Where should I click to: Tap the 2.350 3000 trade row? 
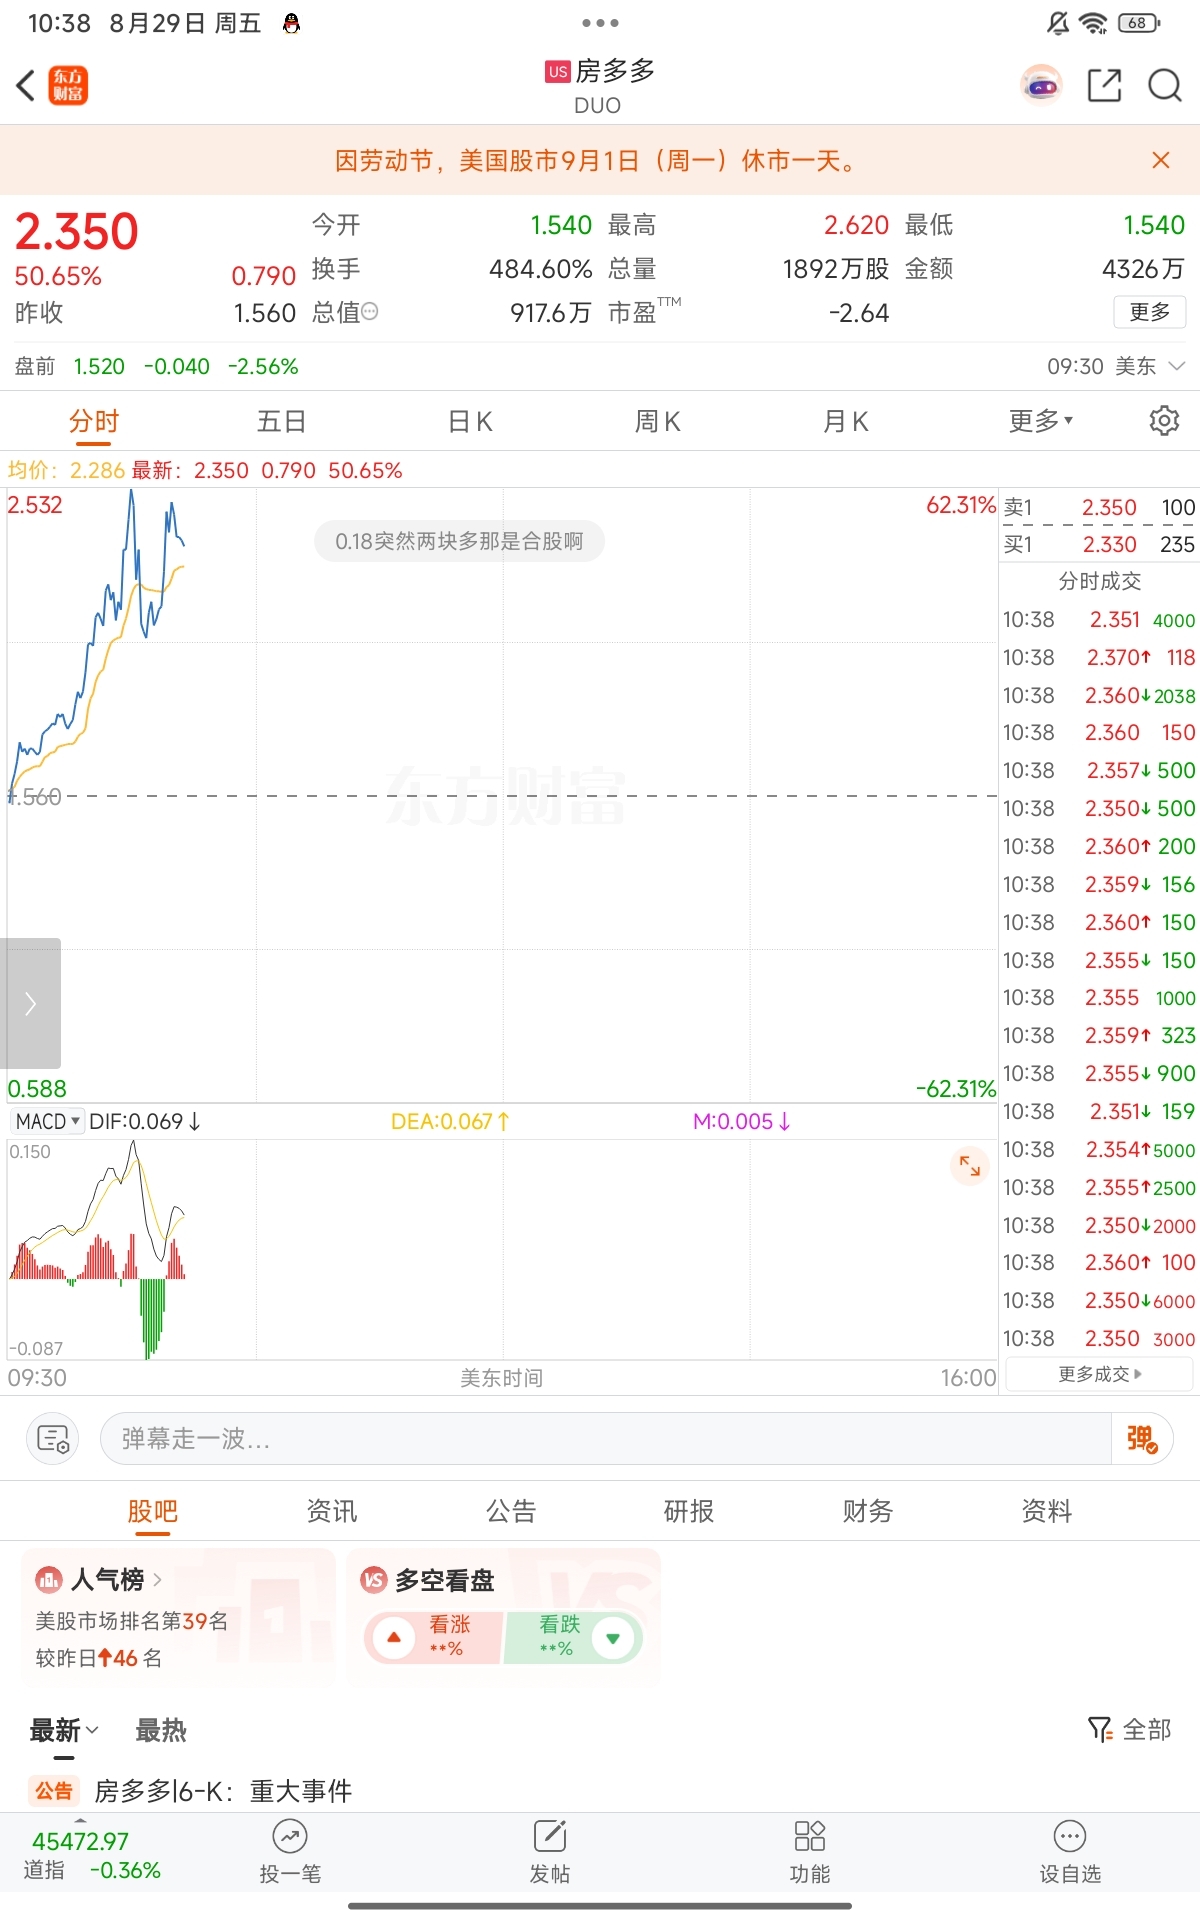[x=1099, y=1338]
